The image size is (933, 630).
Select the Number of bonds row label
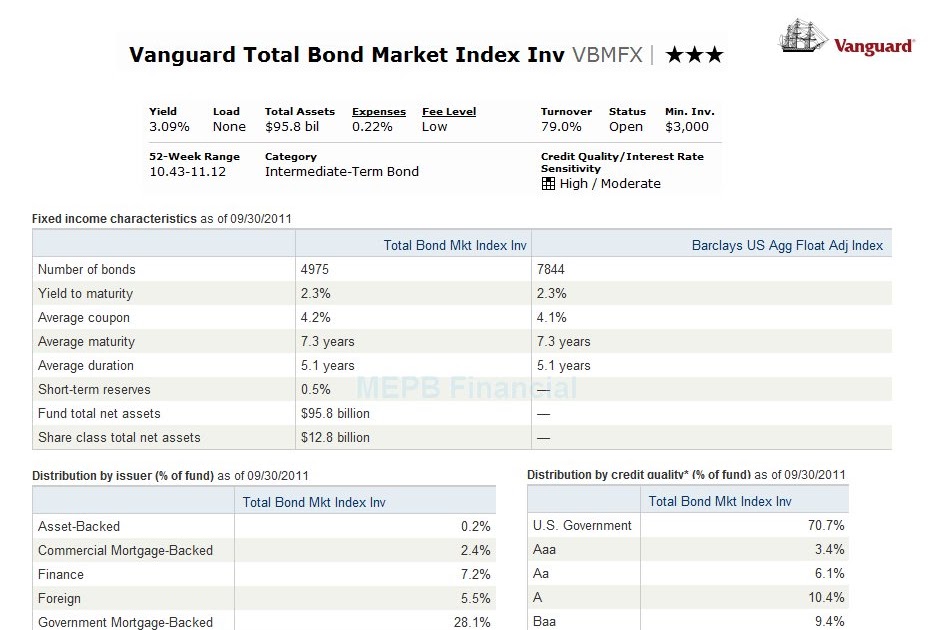(x=87, y=269)
